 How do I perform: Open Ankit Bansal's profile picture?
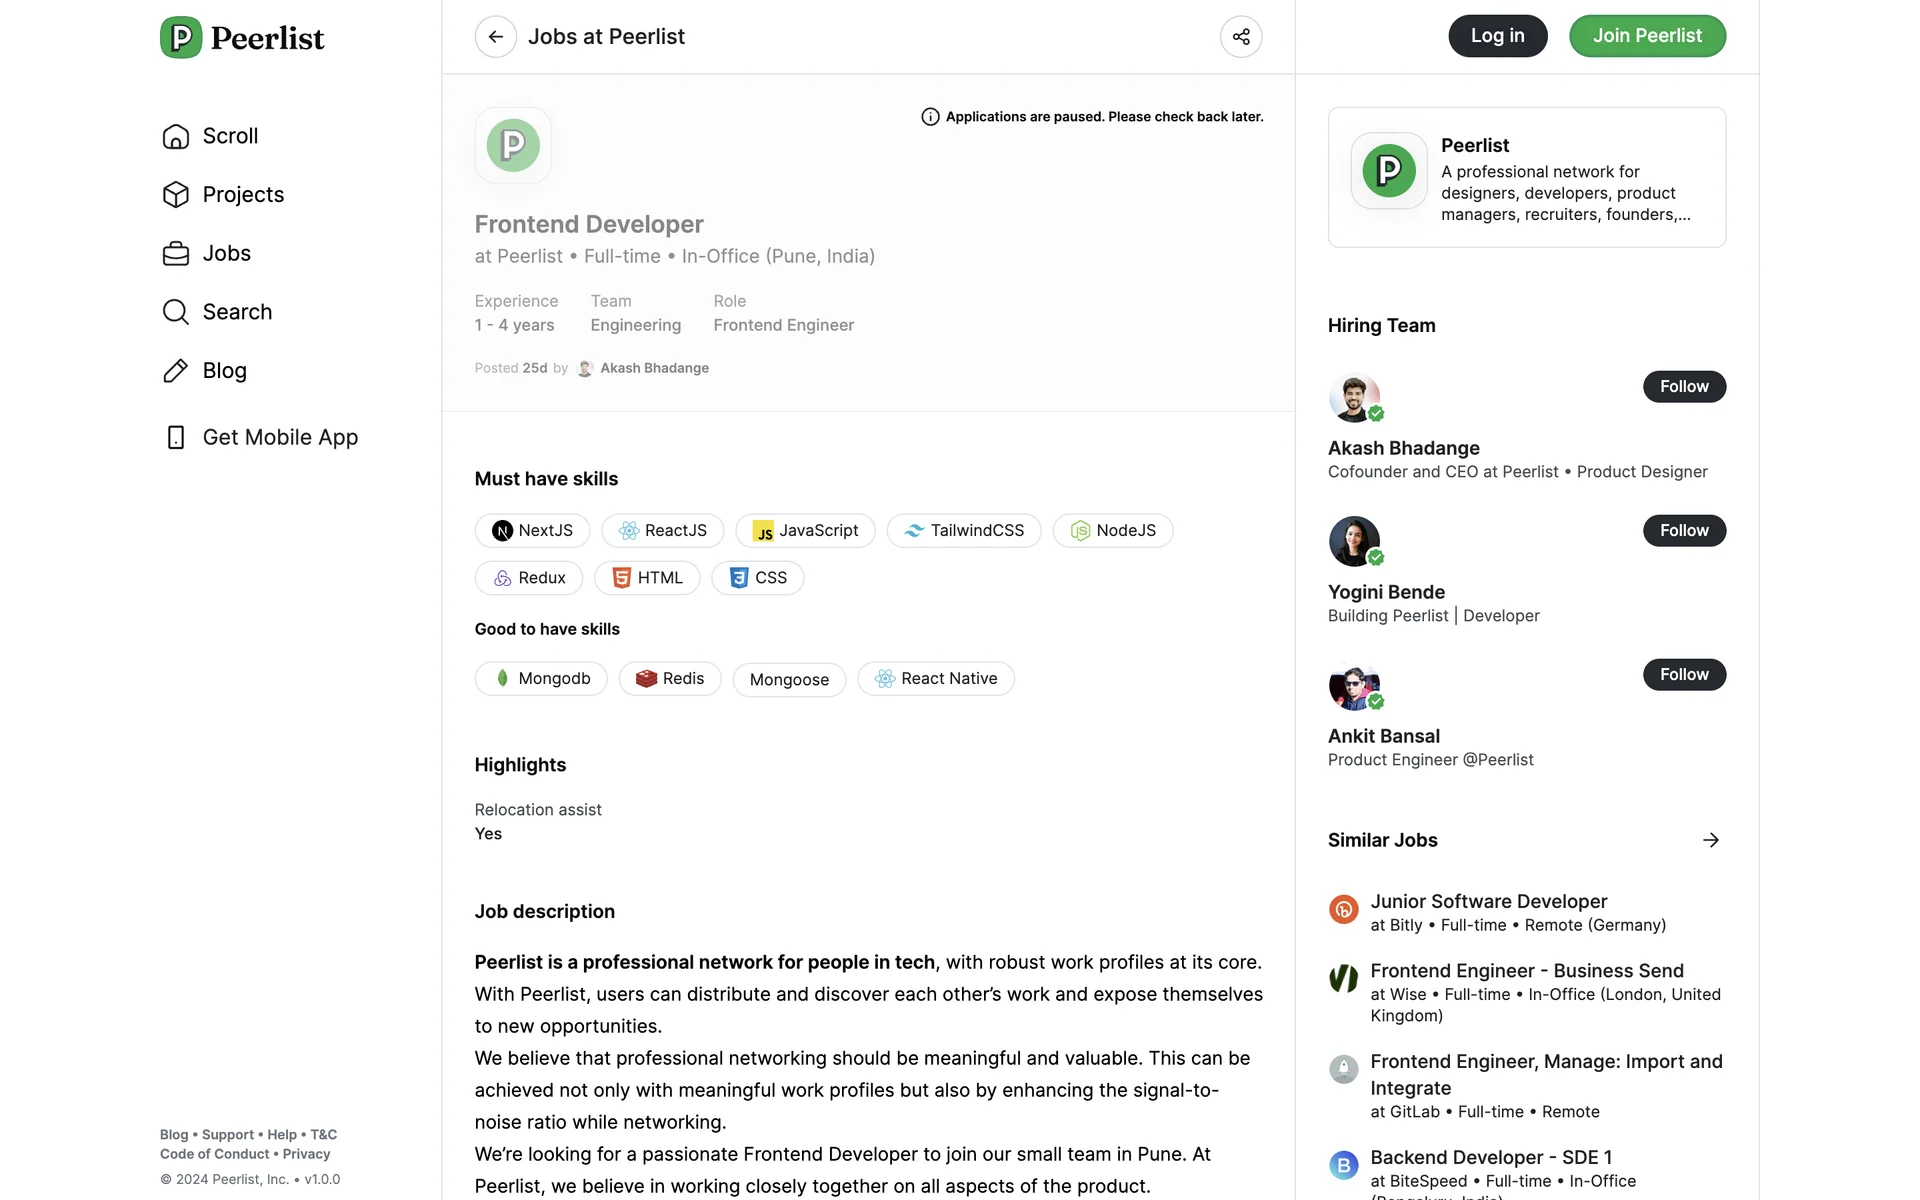(x=1354, y=686)
